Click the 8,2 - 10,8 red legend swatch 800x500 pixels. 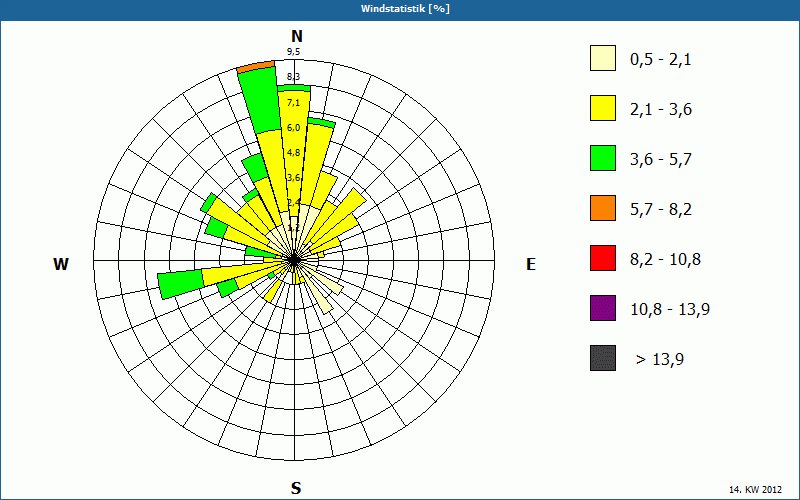point(603,258)
